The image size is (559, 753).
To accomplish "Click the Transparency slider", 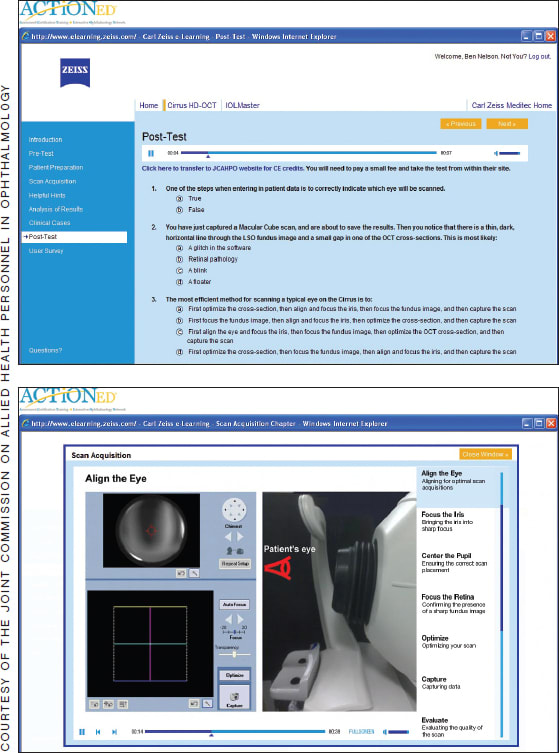I will 234,655.
